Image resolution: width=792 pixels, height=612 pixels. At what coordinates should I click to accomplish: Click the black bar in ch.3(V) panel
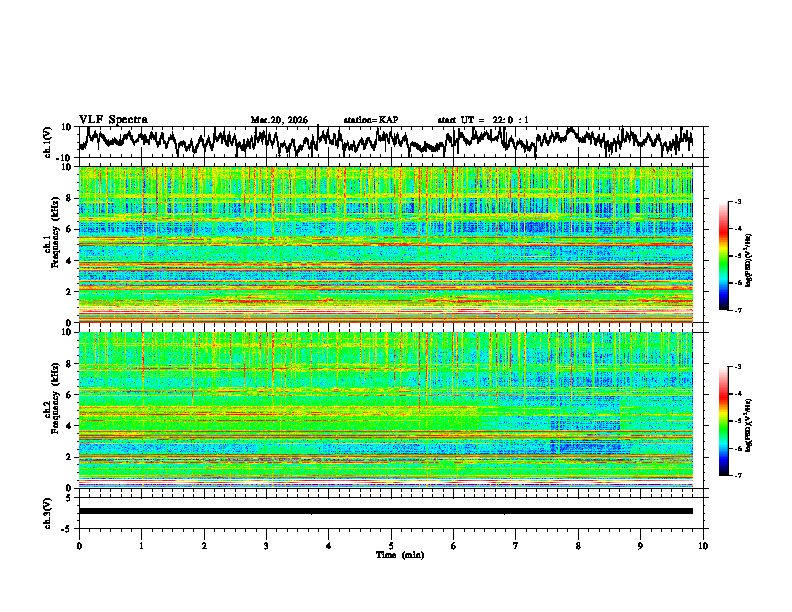386,511
